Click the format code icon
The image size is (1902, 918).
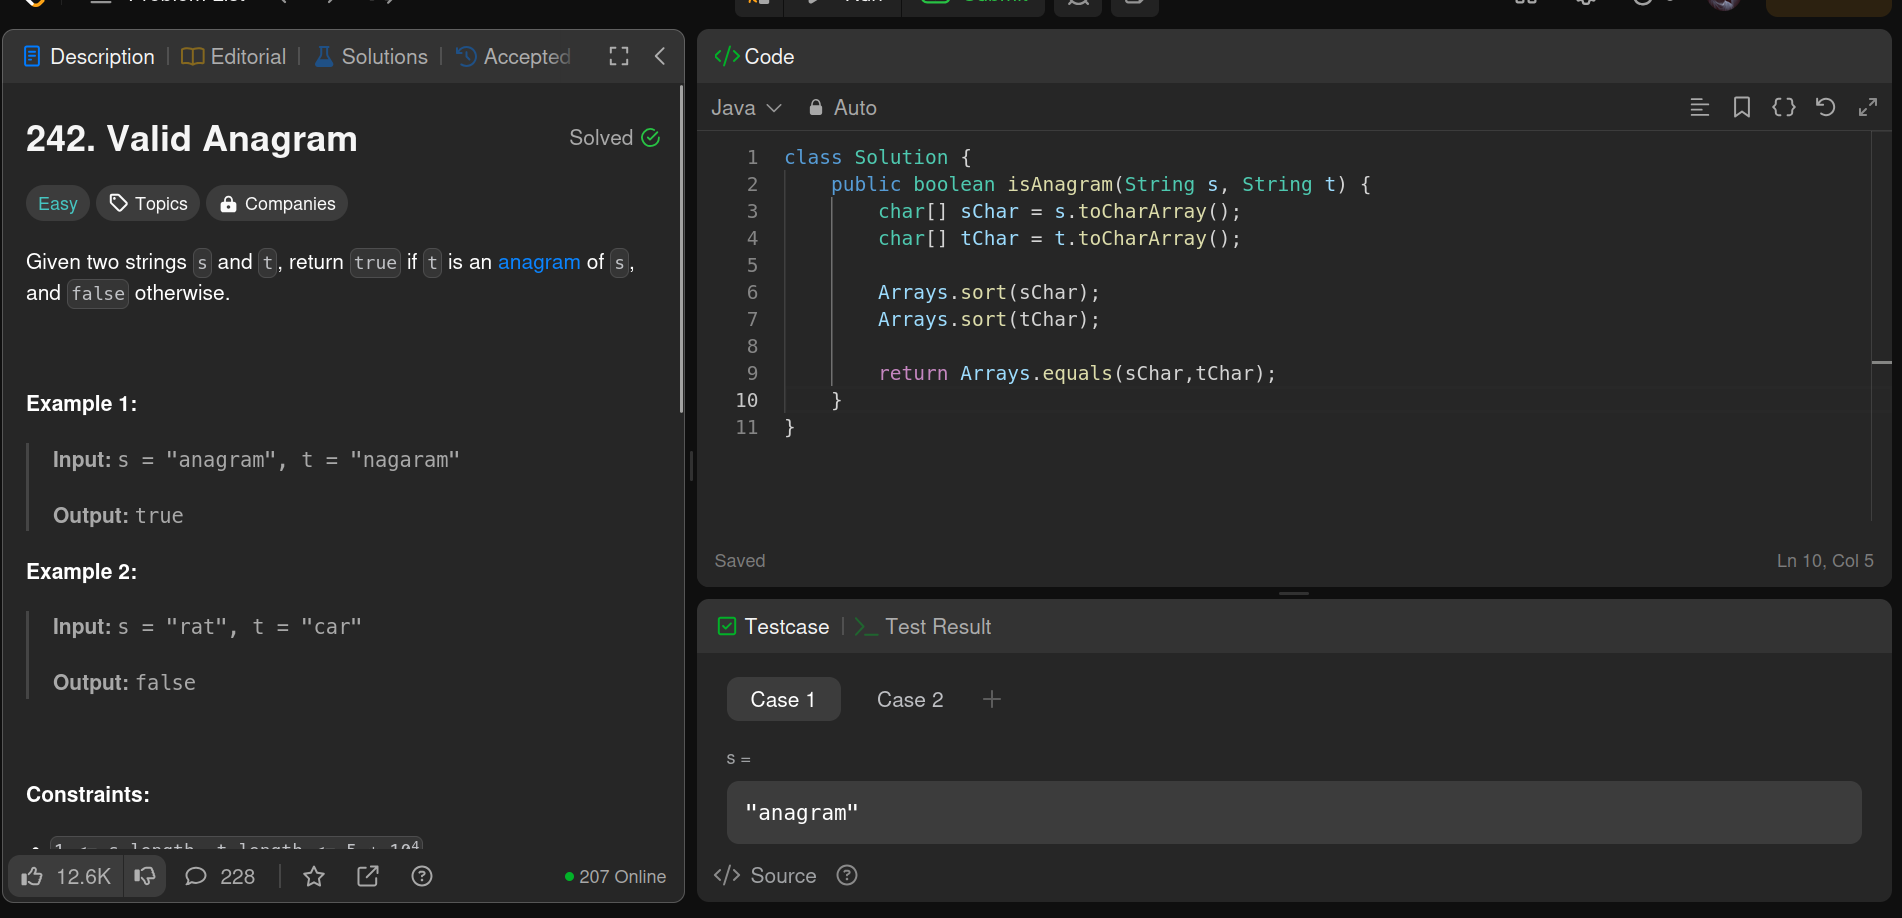pos(1699,108)
